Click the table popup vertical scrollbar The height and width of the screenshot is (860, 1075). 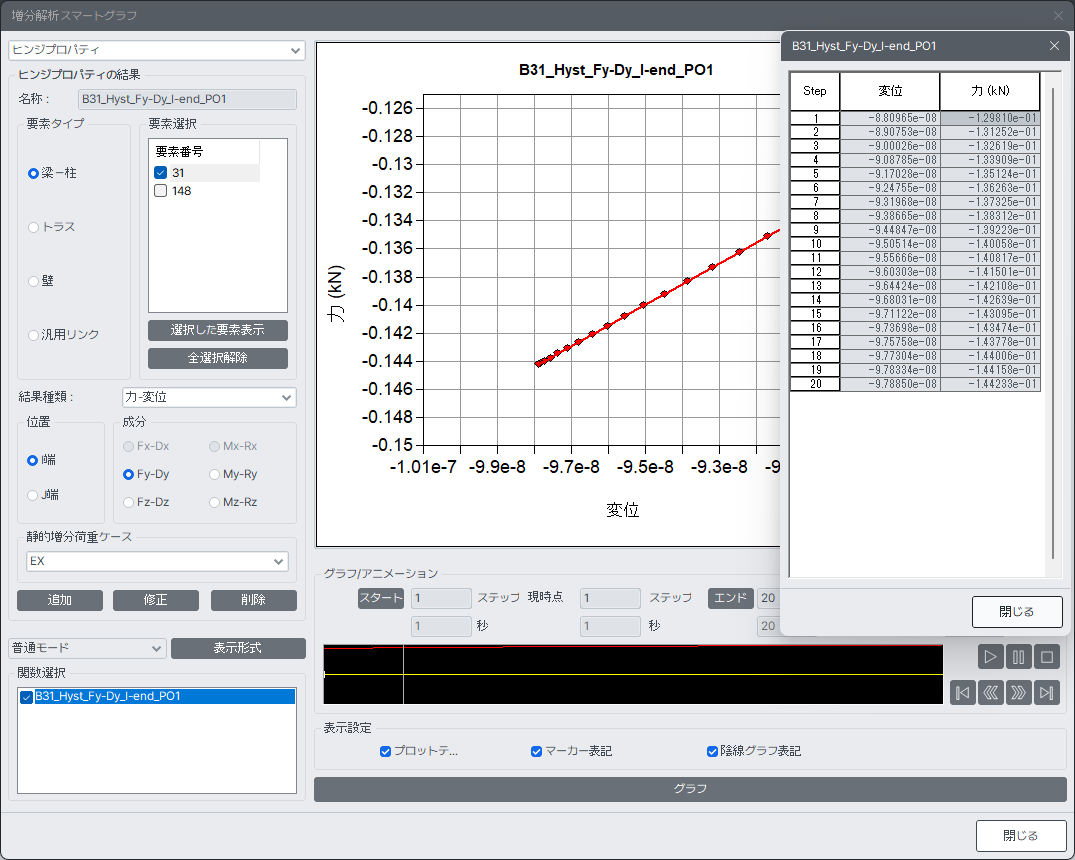(x=1052, y=324)
